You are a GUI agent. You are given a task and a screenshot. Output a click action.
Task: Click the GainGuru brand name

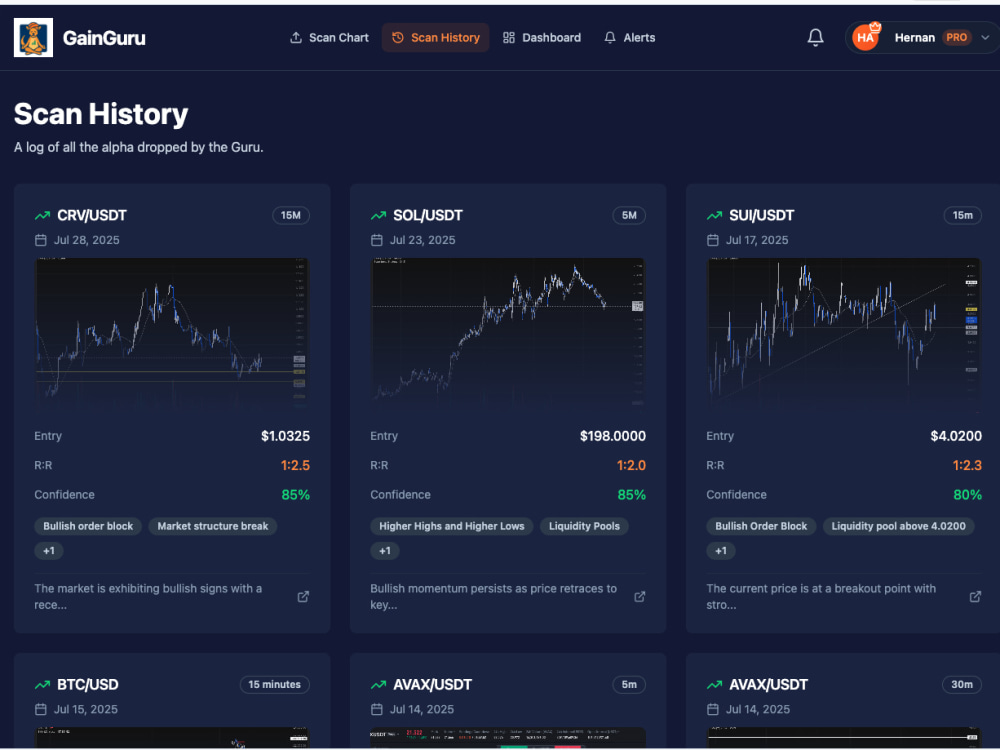click(104, 38)
